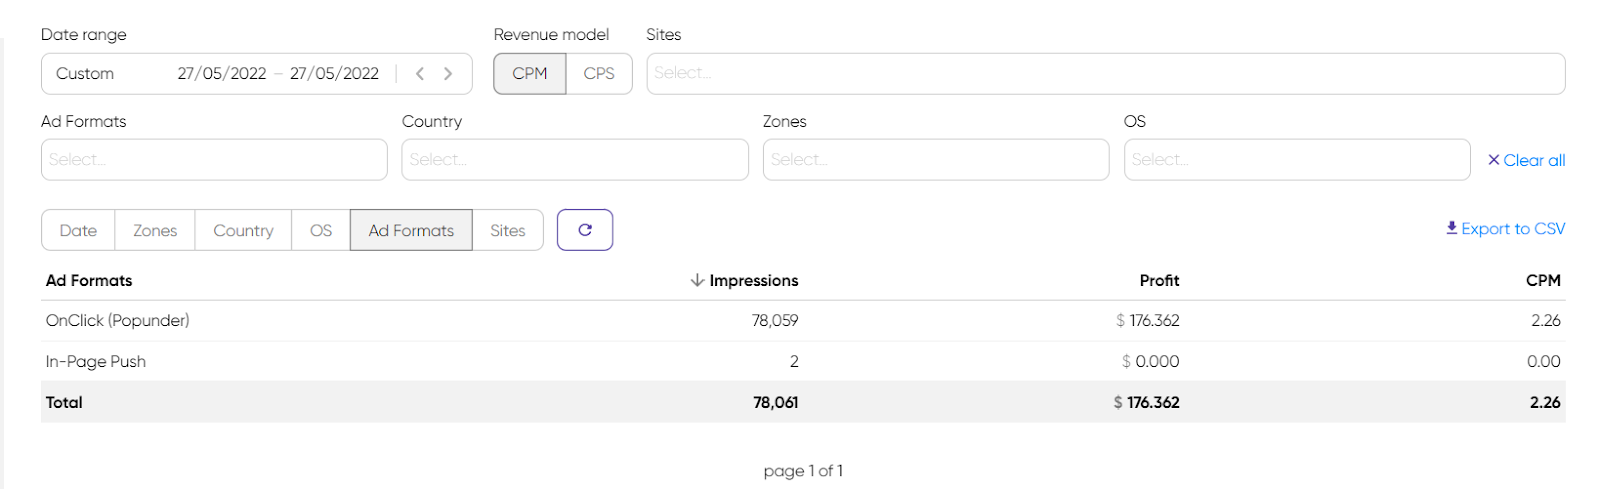The image size is (1600, 489).
Task: Click the refresh icon button
Action: 585,230
